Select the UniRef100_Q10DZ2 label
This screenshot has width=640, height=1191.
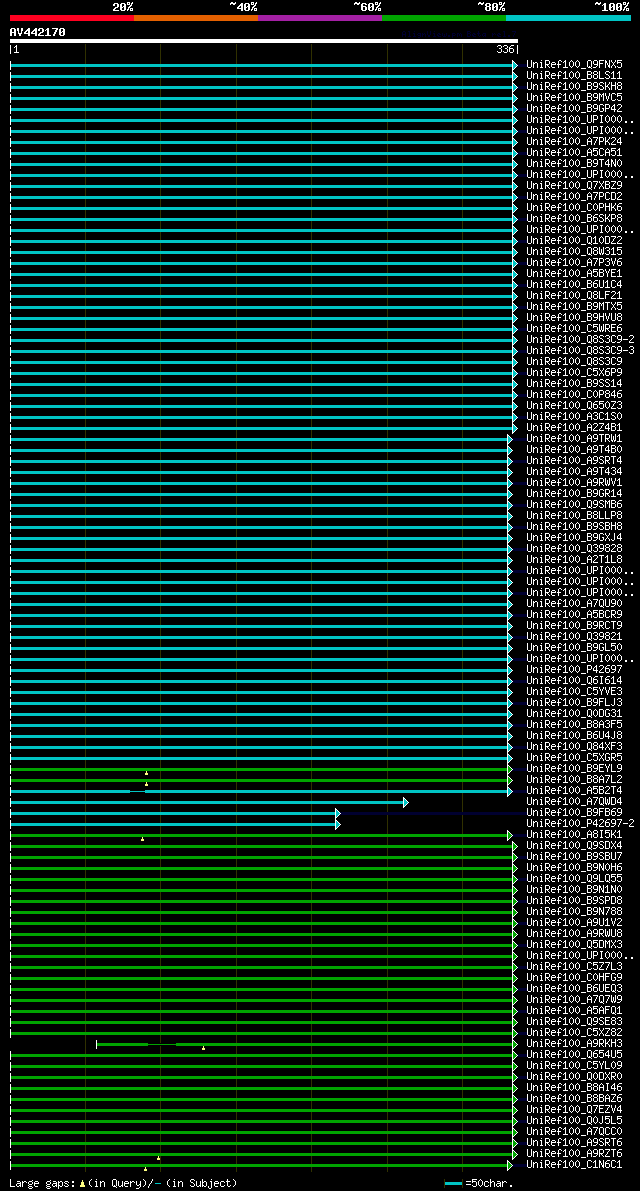pos(574,241)
